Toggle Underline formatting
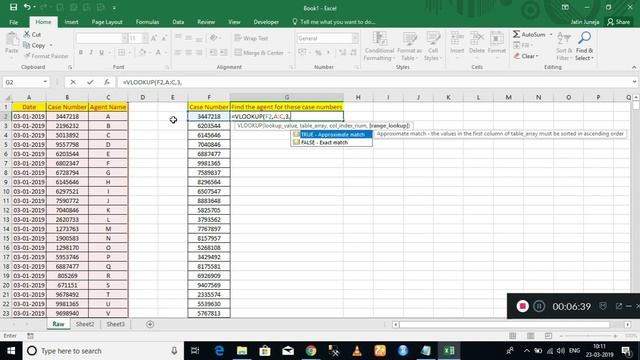Viewport: 640px width, 360px height. (x=101, y=52)
